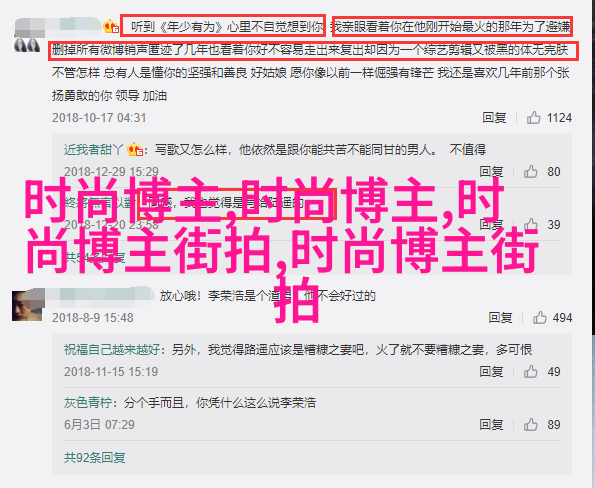Click the membership crown badge beside 近我者甜丫
595x488 pixels.
(135, 150)
